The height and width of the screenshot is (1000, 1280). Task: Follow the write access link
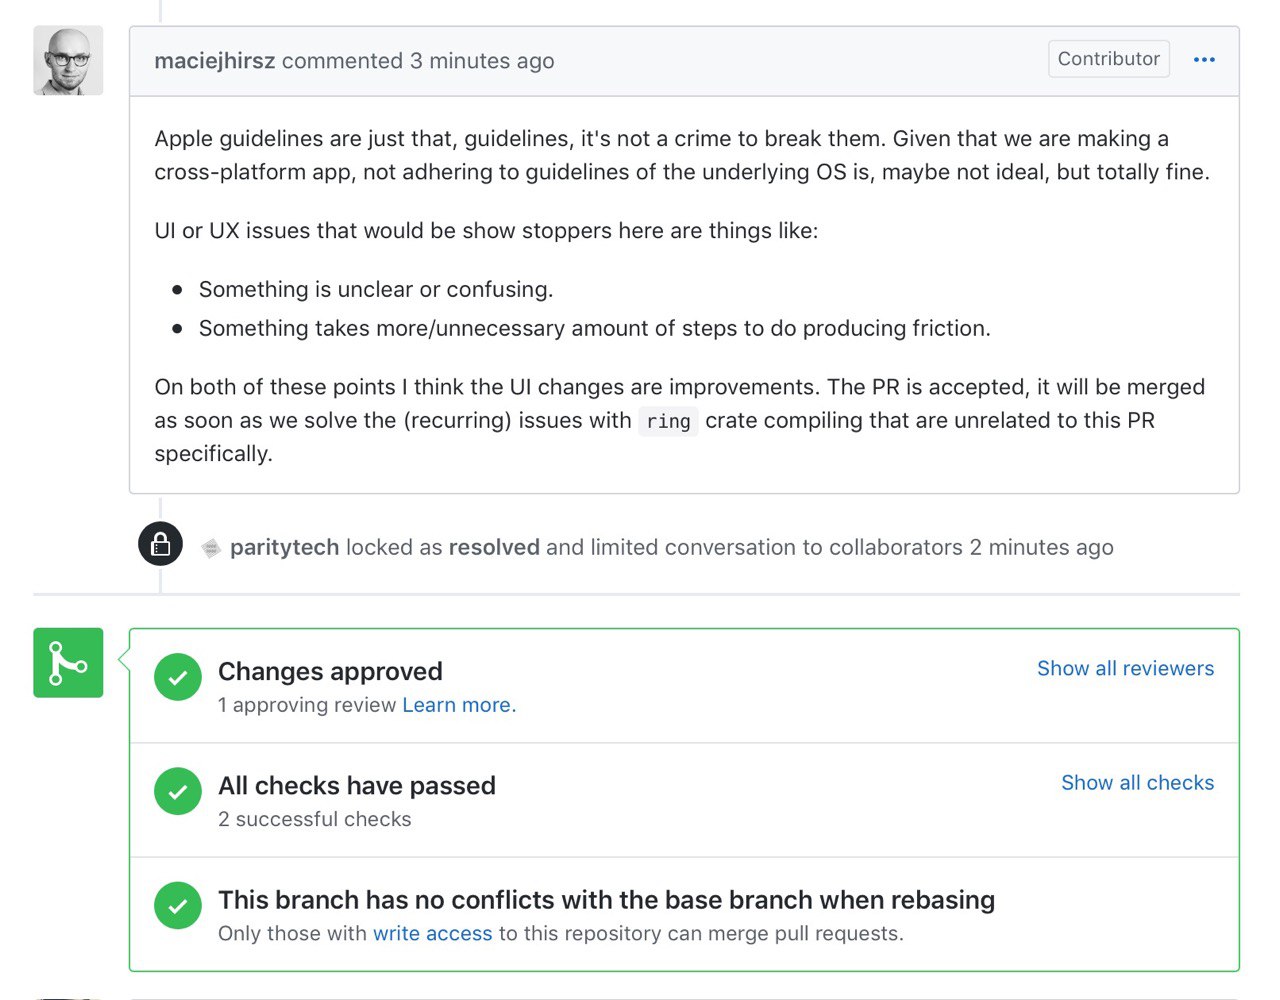coord(433,933)
